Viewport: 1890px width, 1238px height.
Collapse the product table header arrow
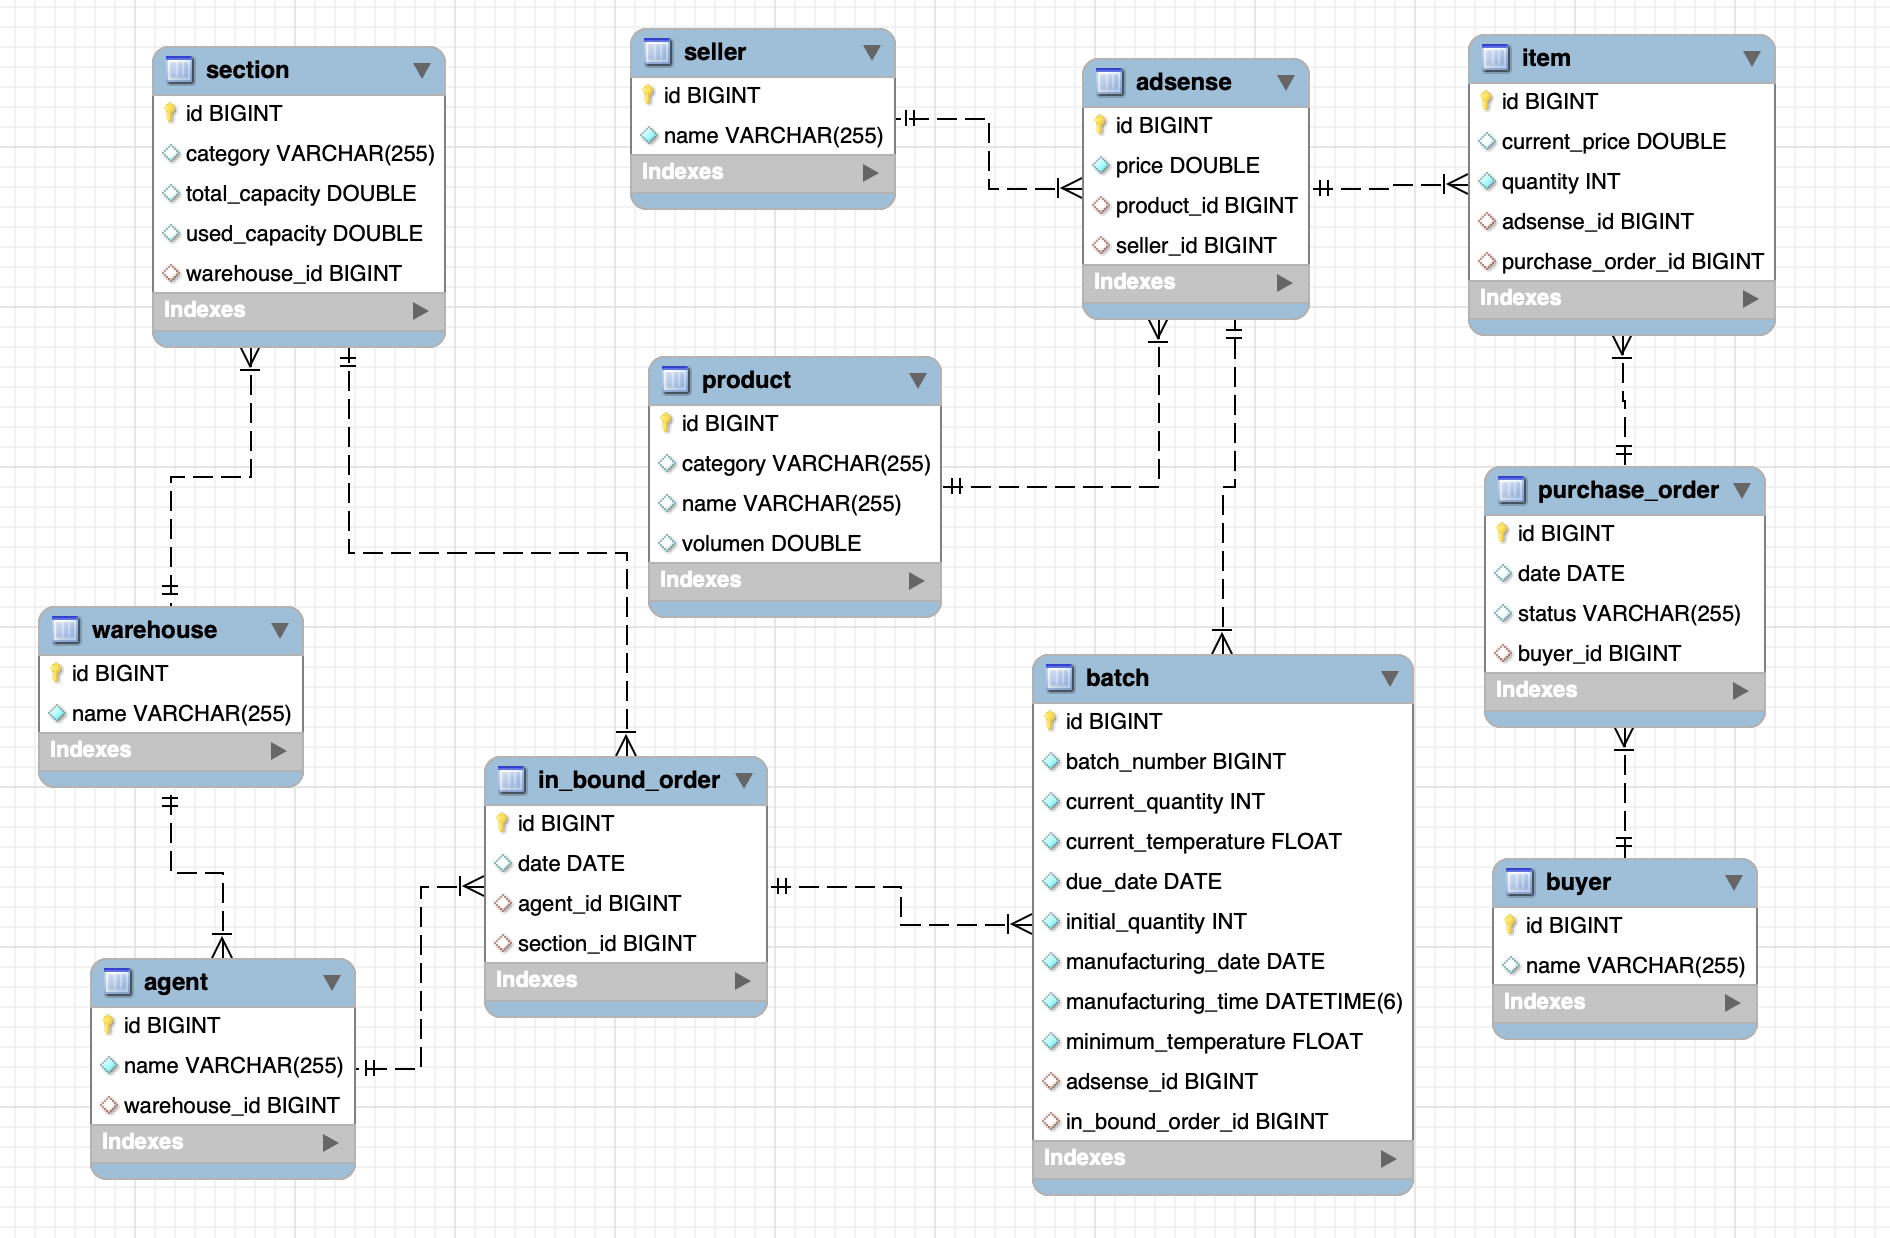tap(918, 381)
